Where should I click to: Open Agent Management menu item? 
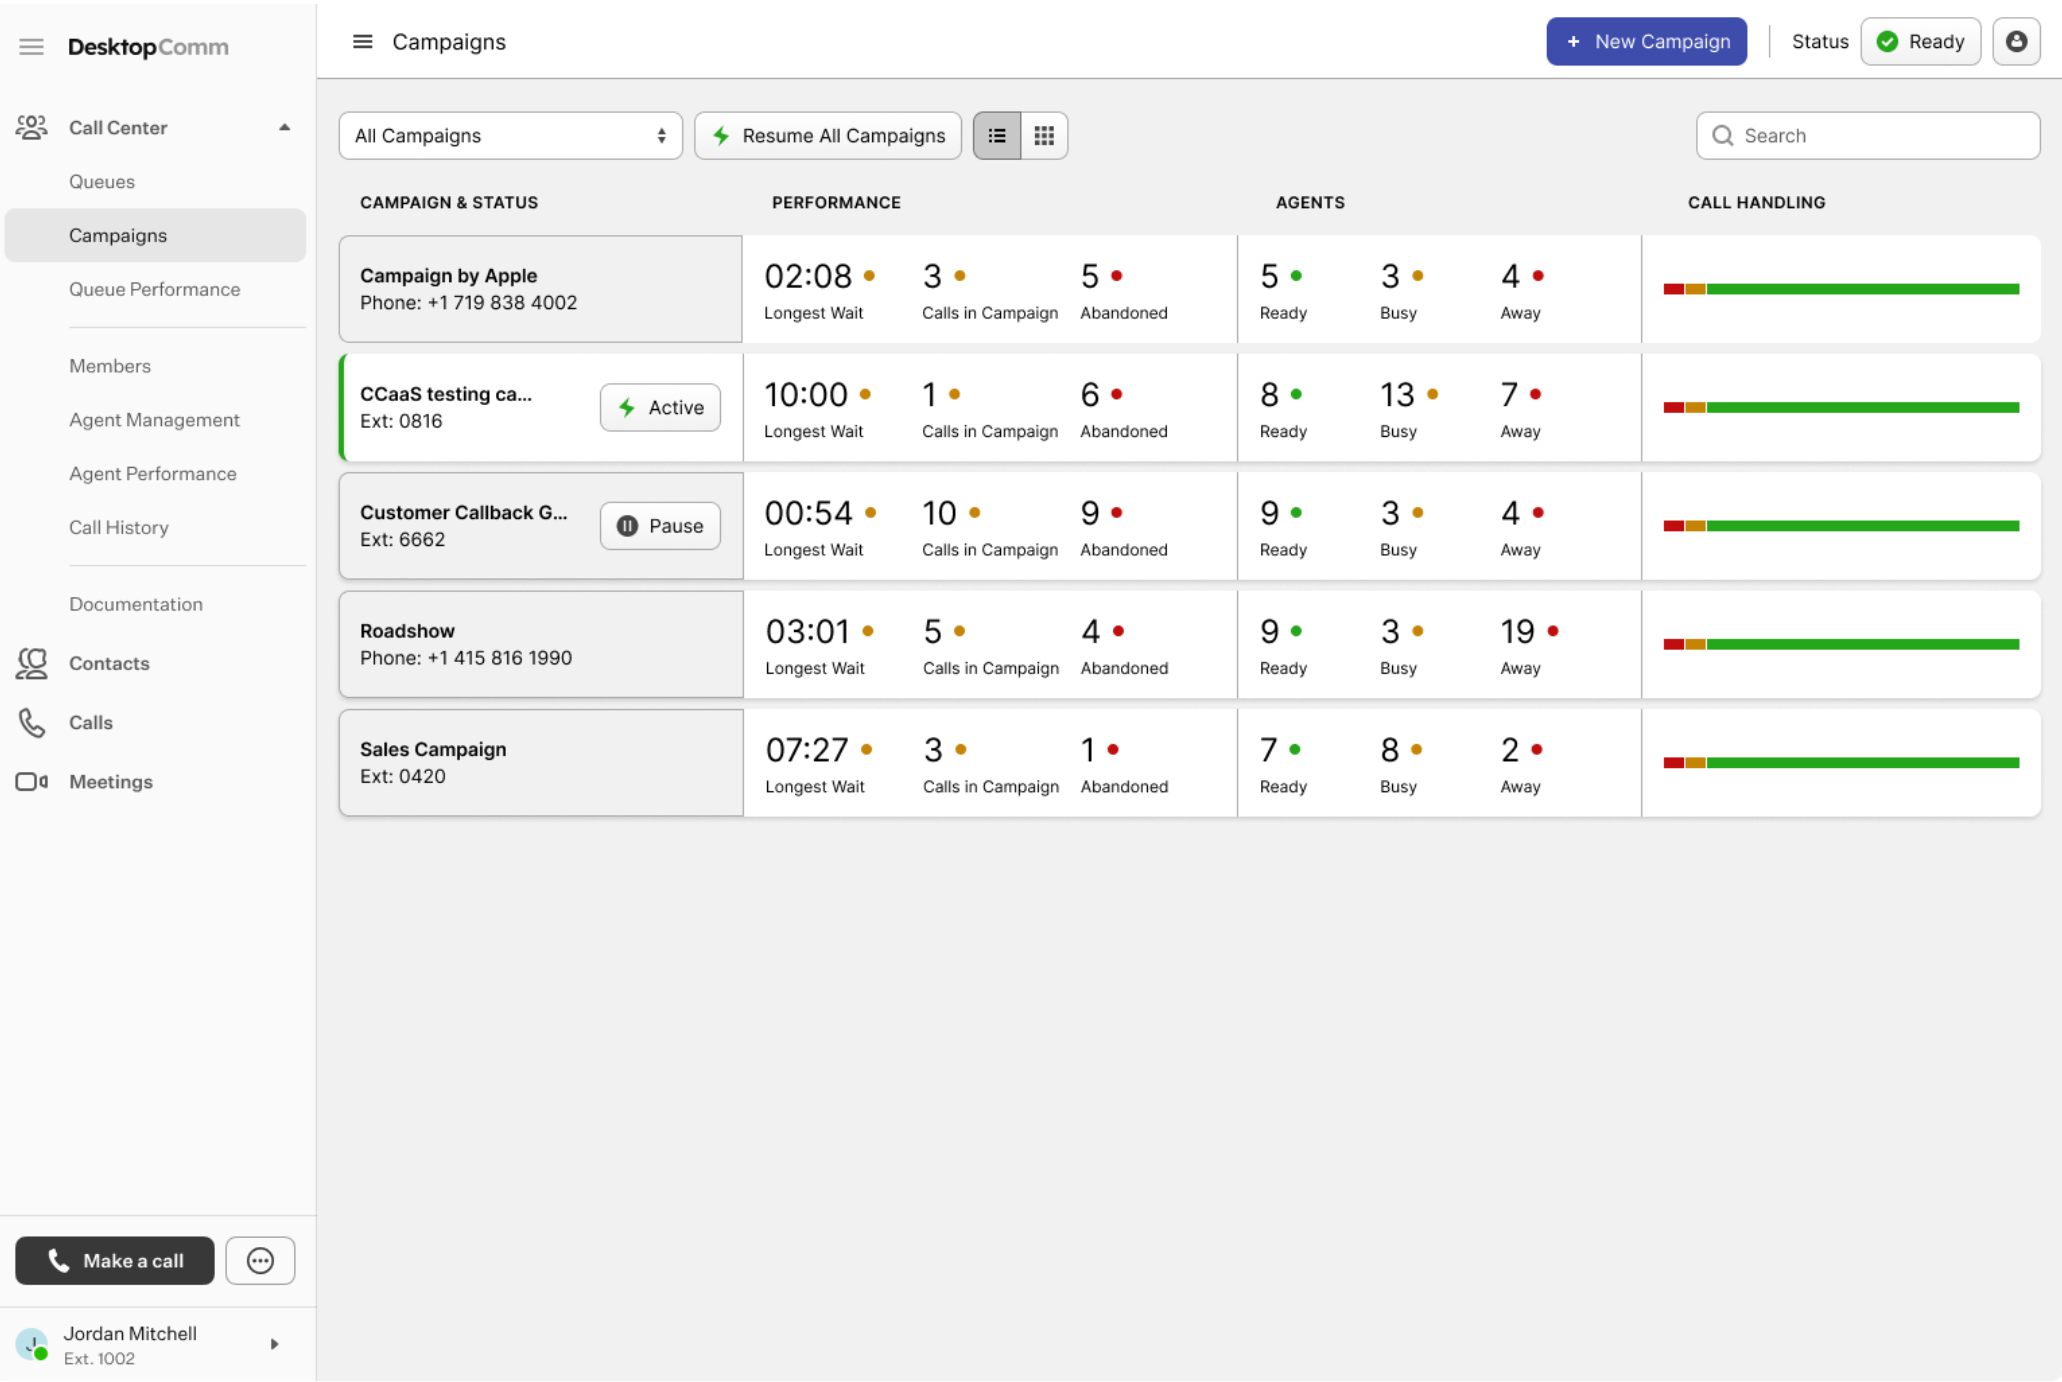[x=154, y=420]
